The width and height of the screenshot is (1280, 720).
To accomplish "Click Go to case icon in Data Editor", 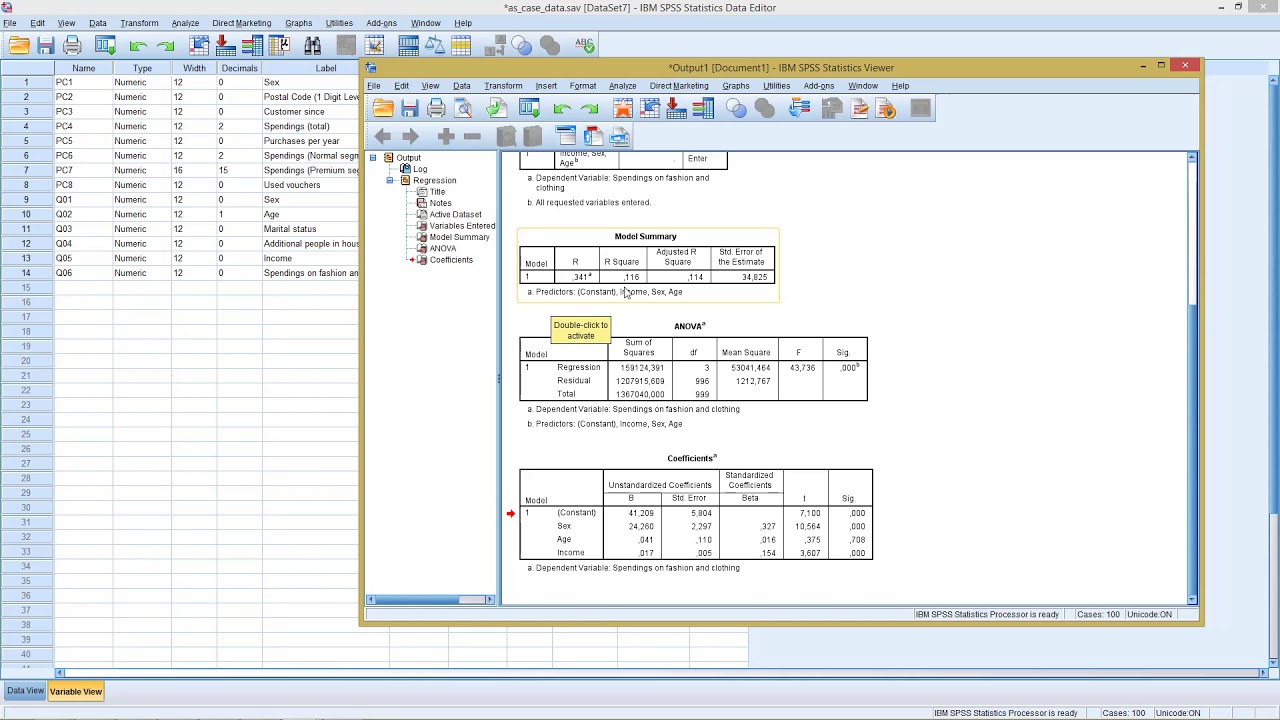I will 199,45.
